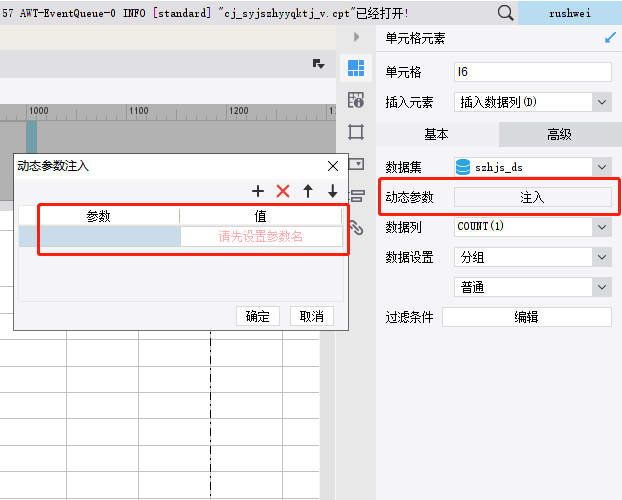Click the log message text at top
The image size is (622, 500).
205,13
